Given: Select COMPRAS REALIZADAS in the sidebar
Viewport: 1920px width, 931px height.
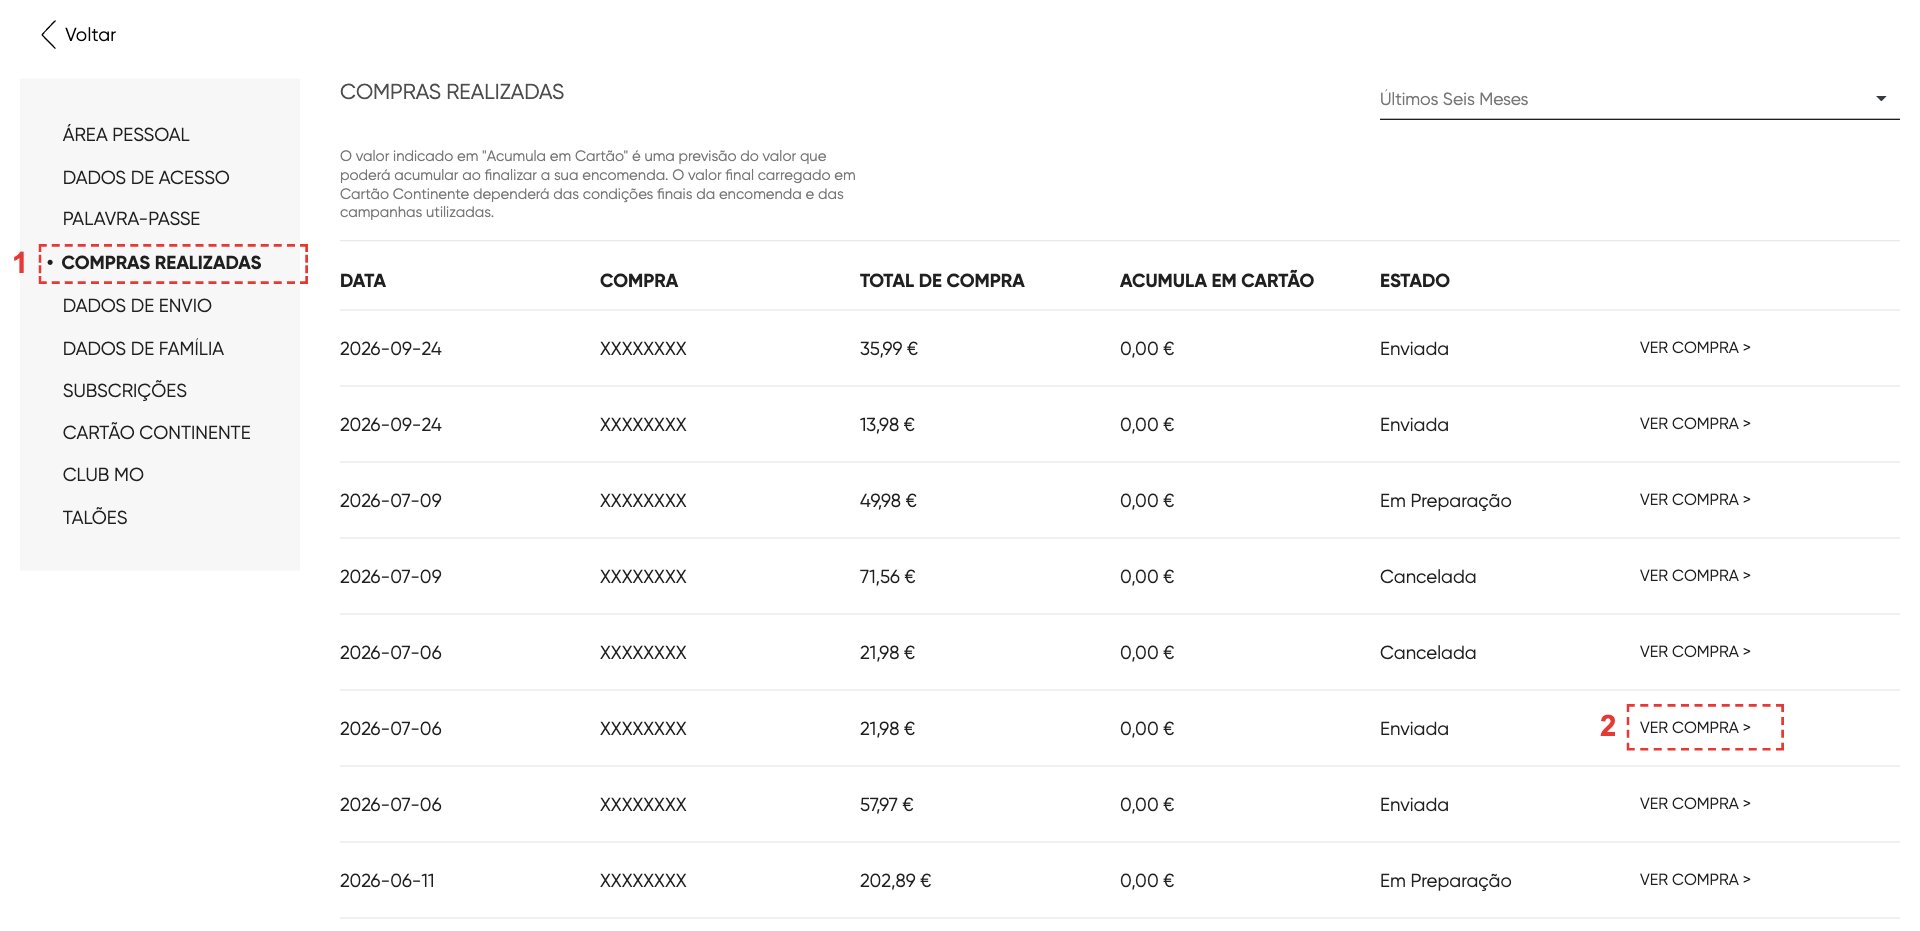Looking at the screenshot, I should pyautogui.click(x=161, y=262).
